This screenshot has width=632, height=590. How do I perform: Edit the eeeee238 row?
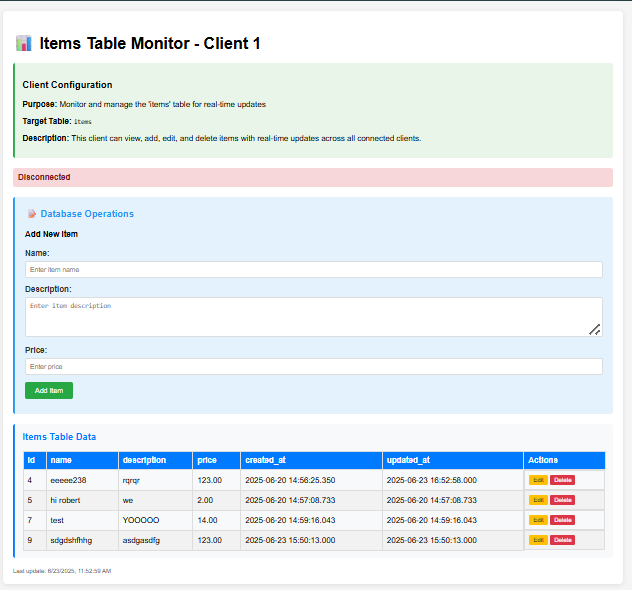538,480
